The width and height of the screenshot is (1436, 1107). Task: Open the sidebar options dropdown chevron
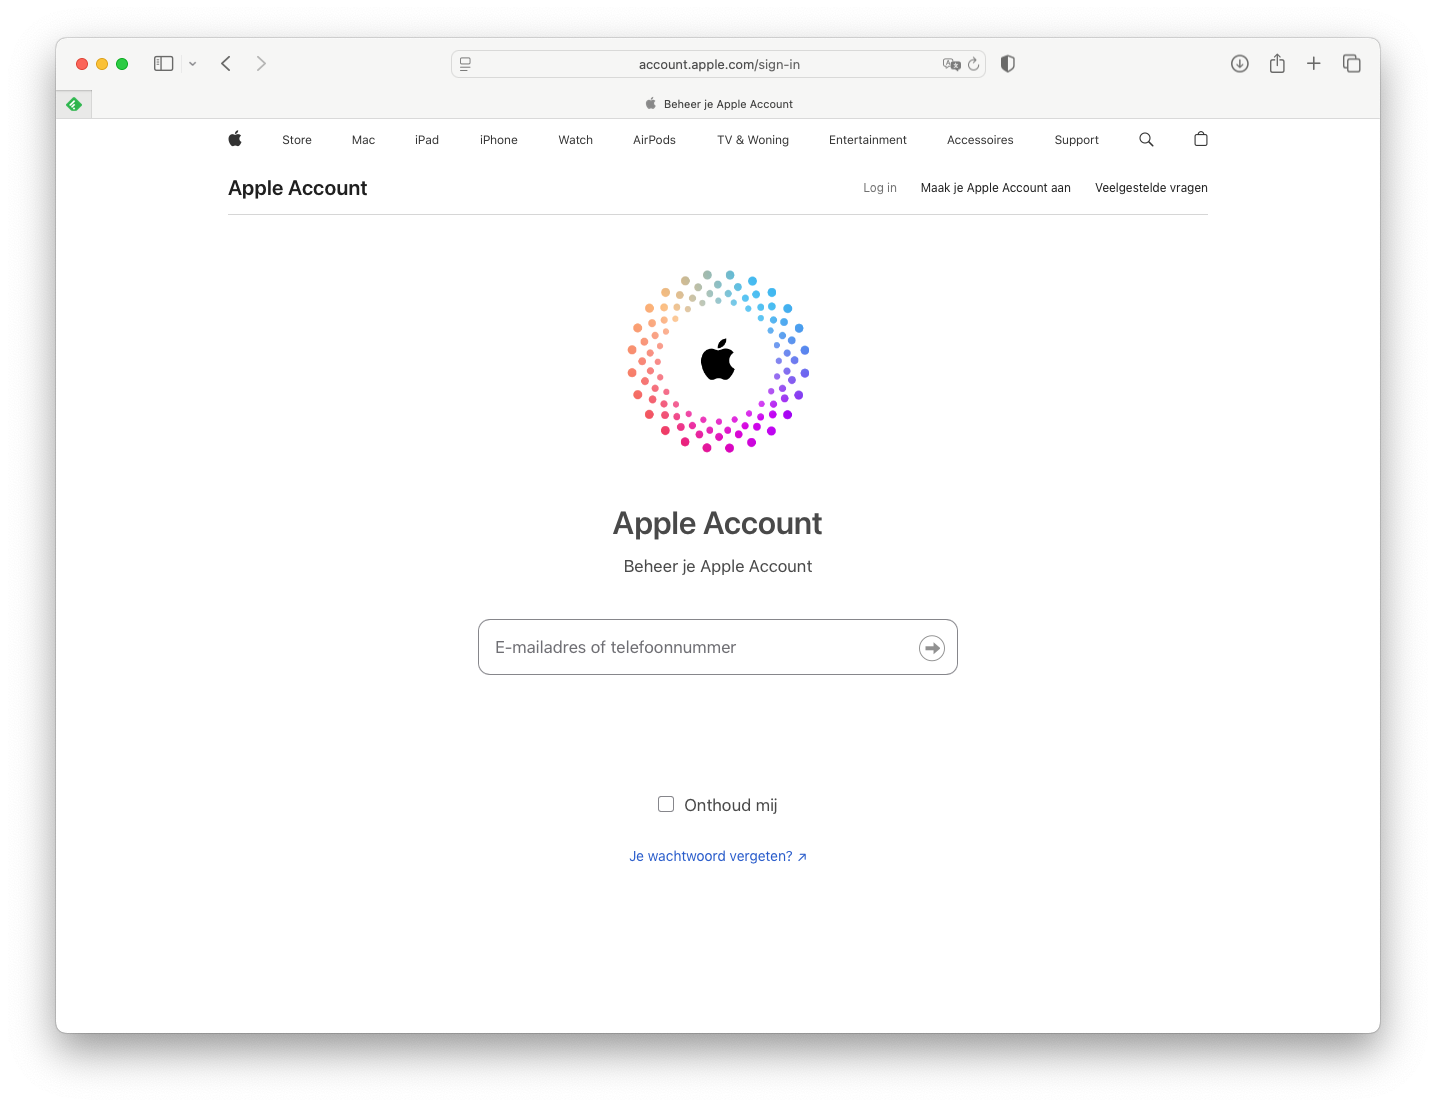click(192, 64)
